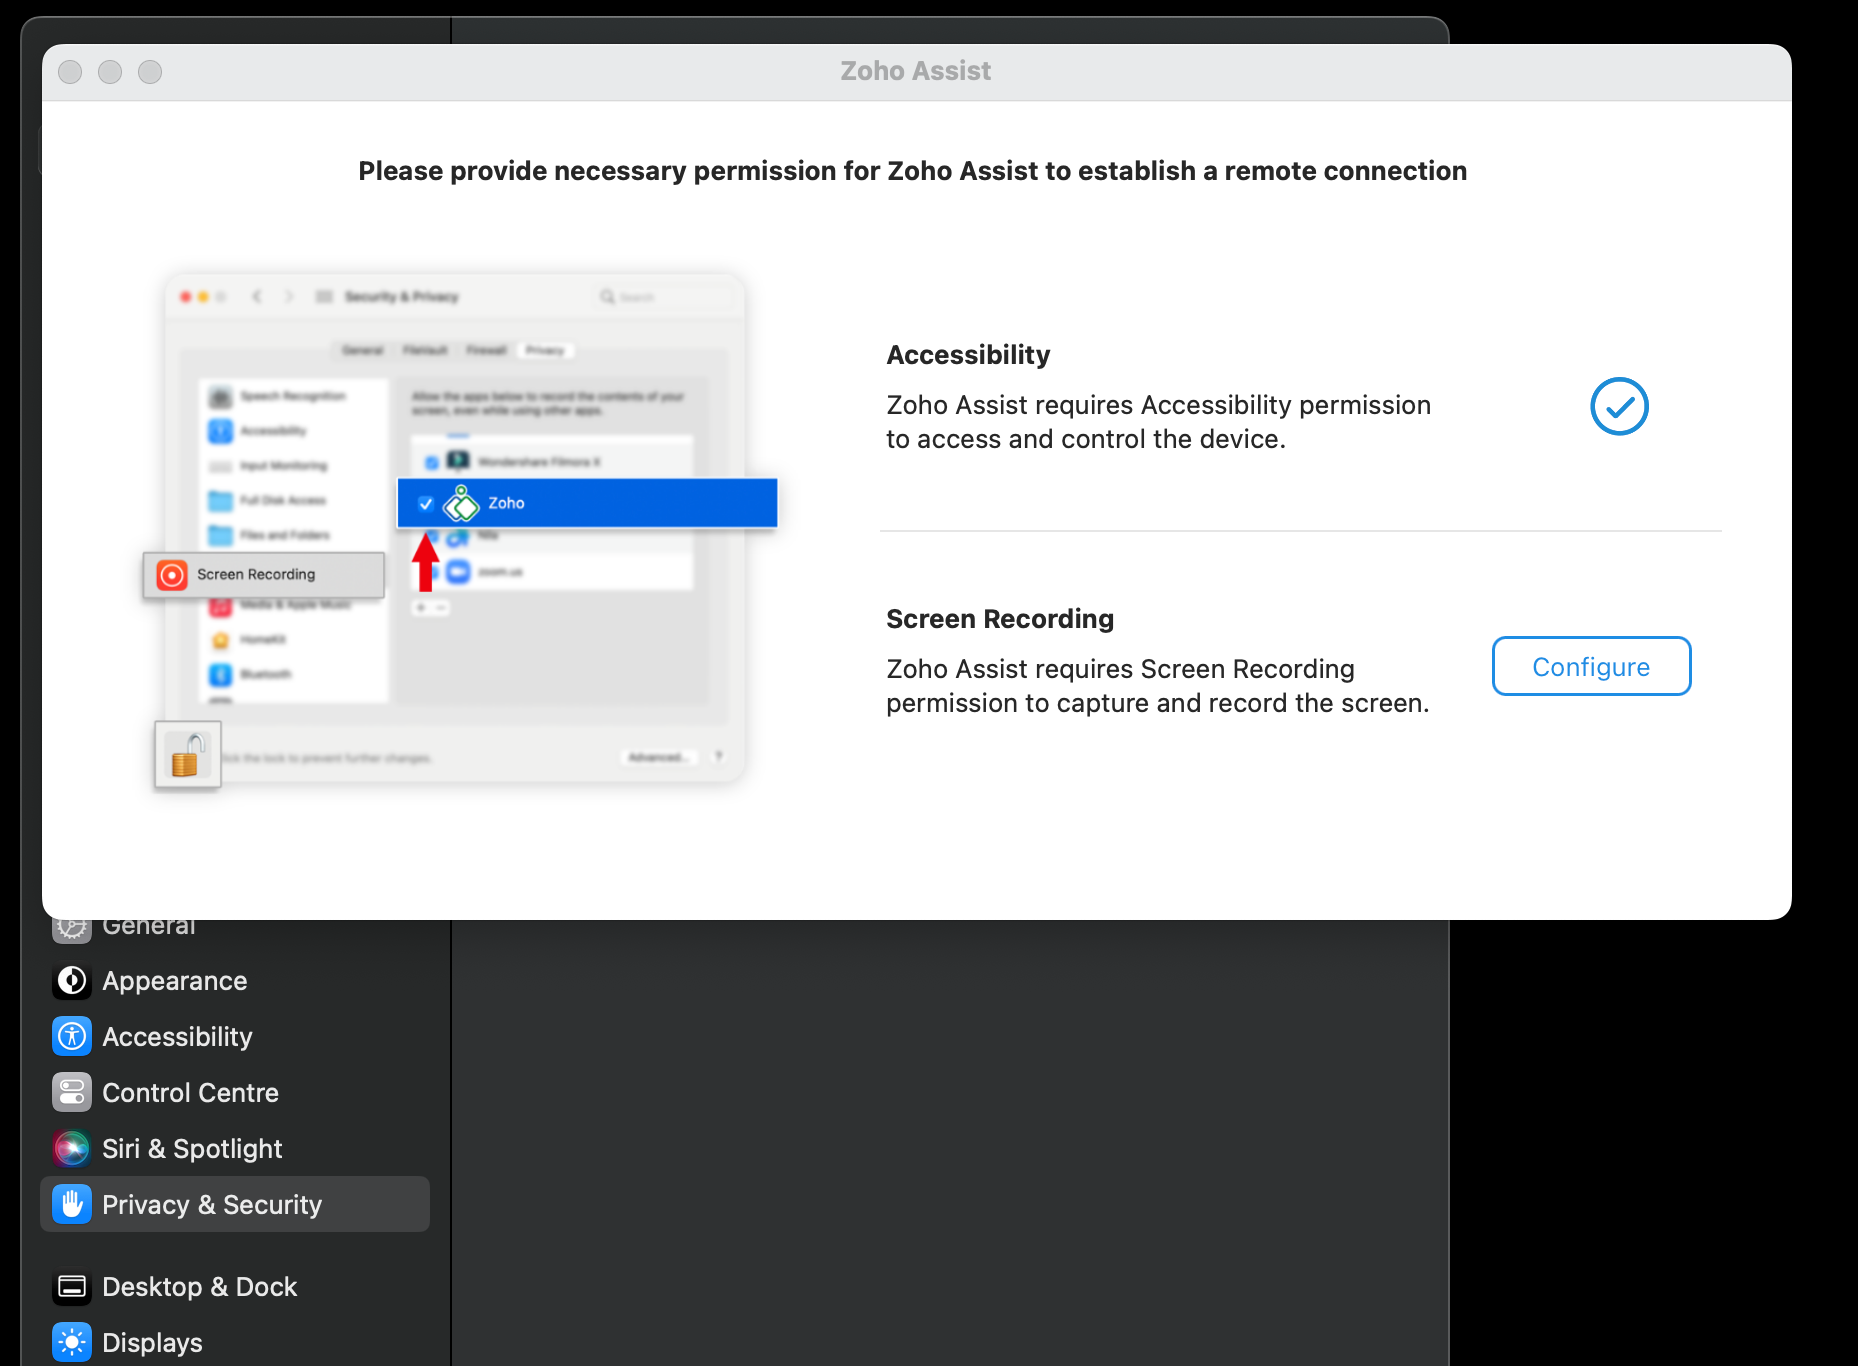Click the Zoho Assist title bar text

point(916,71)
